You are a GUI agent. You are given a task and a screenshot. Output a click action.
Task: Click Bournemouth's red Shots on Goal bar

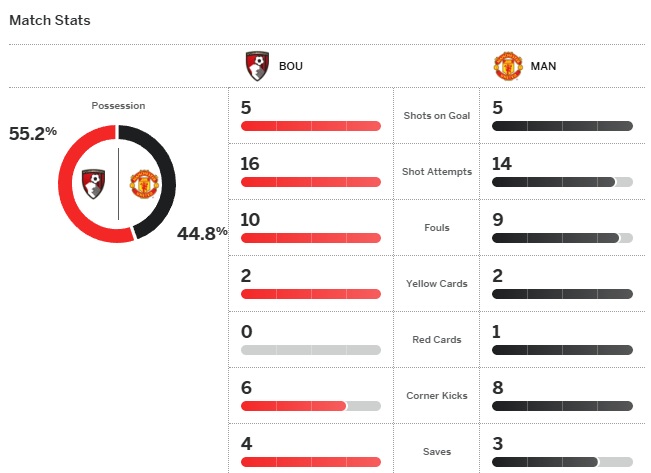(x=310, y=126)
